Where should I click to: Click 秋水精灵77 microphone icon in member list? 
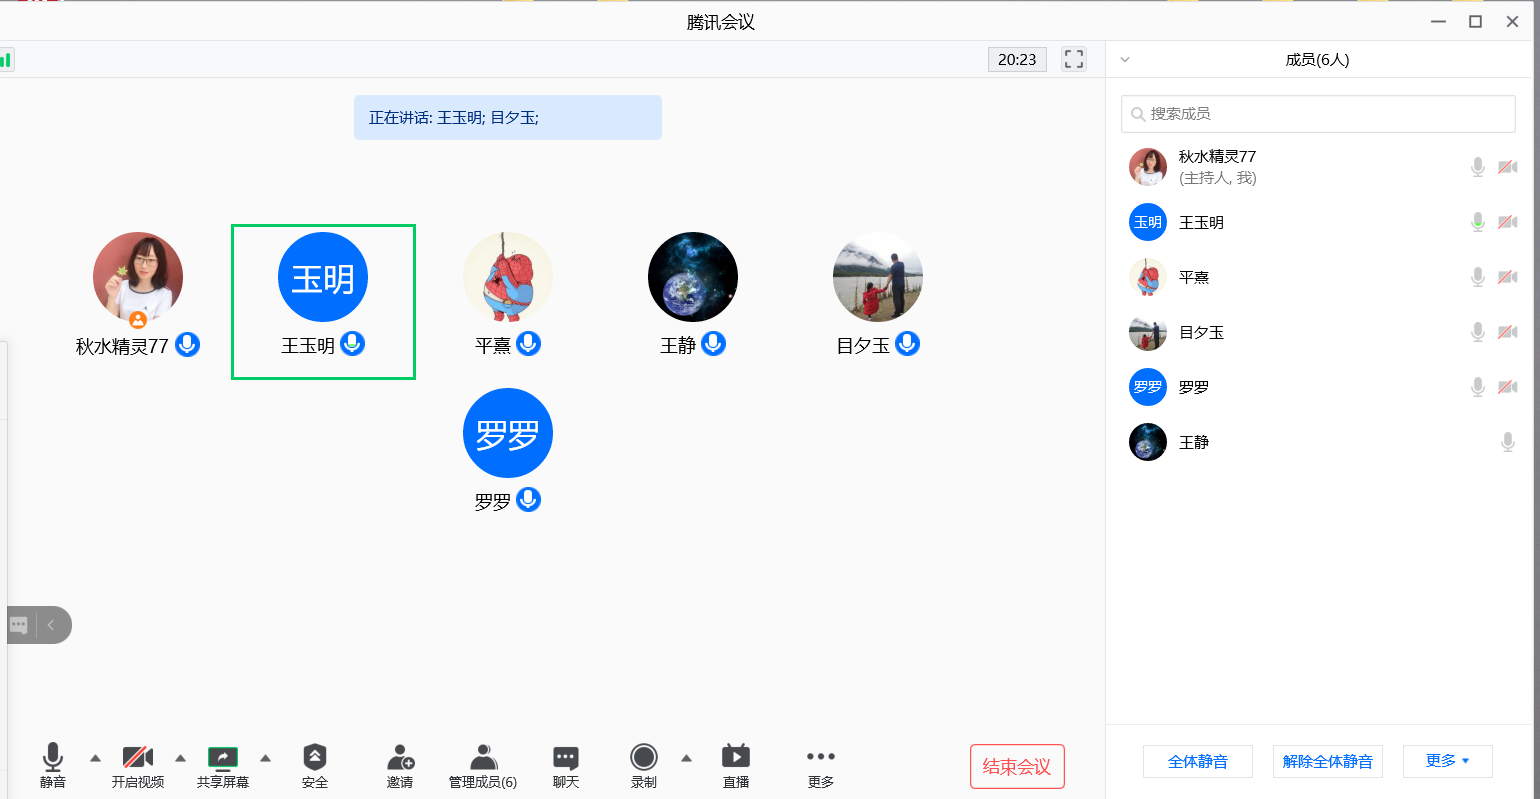(x=1478, y=167)
